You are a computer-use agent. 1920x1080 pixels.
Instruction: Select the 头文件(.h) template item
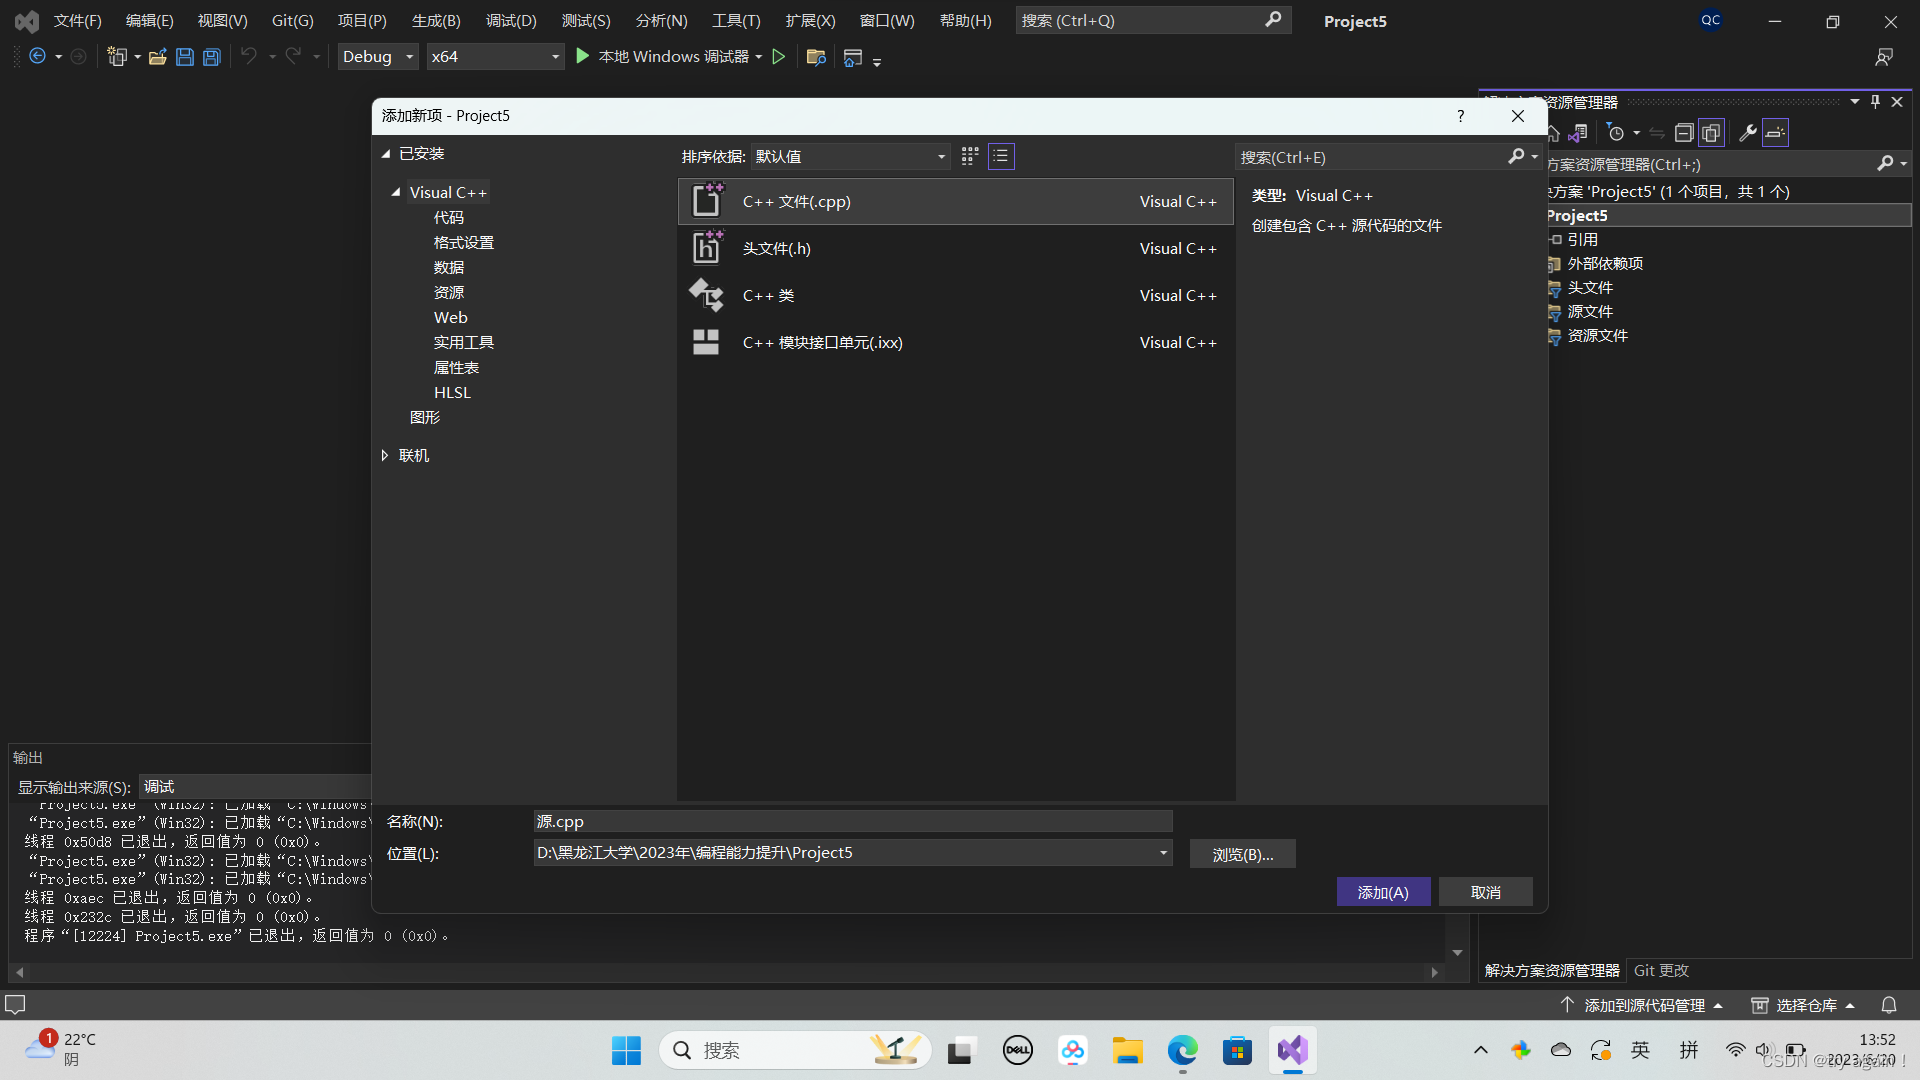pyautogui.click(x=776, y=248)
